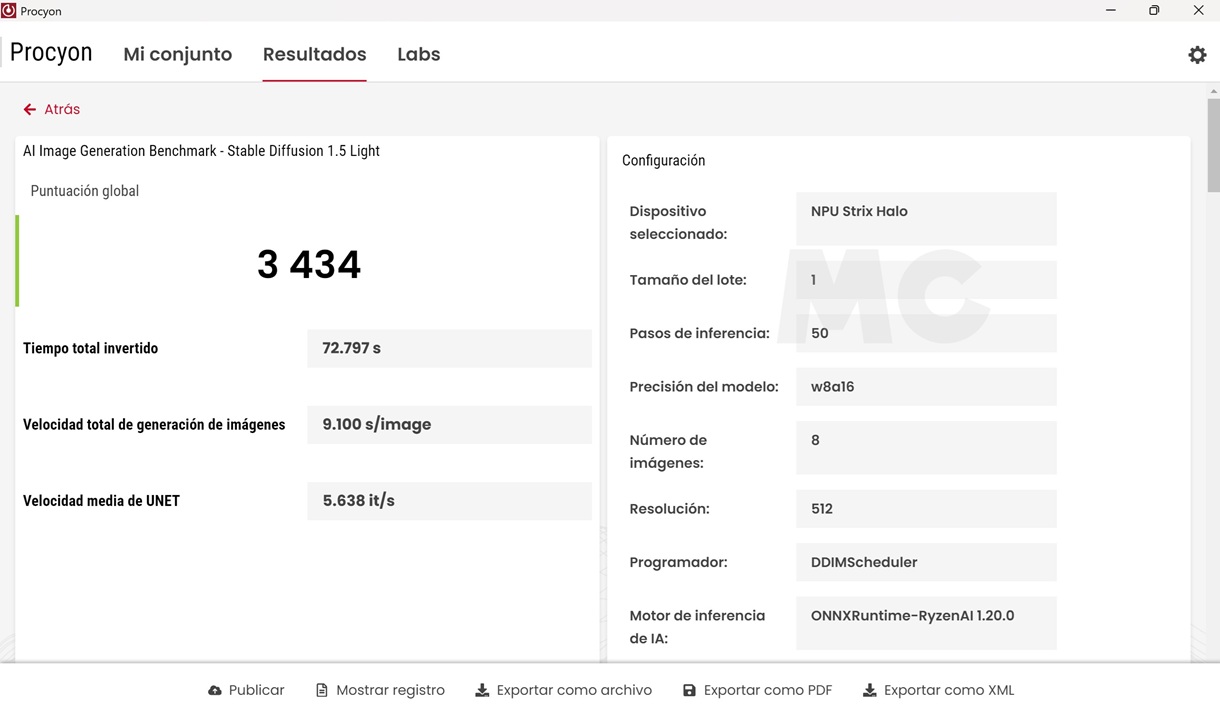Click the Procyon logo text in header
The height and width of the screenshot is (716, 1220).
tap(51, 53)
